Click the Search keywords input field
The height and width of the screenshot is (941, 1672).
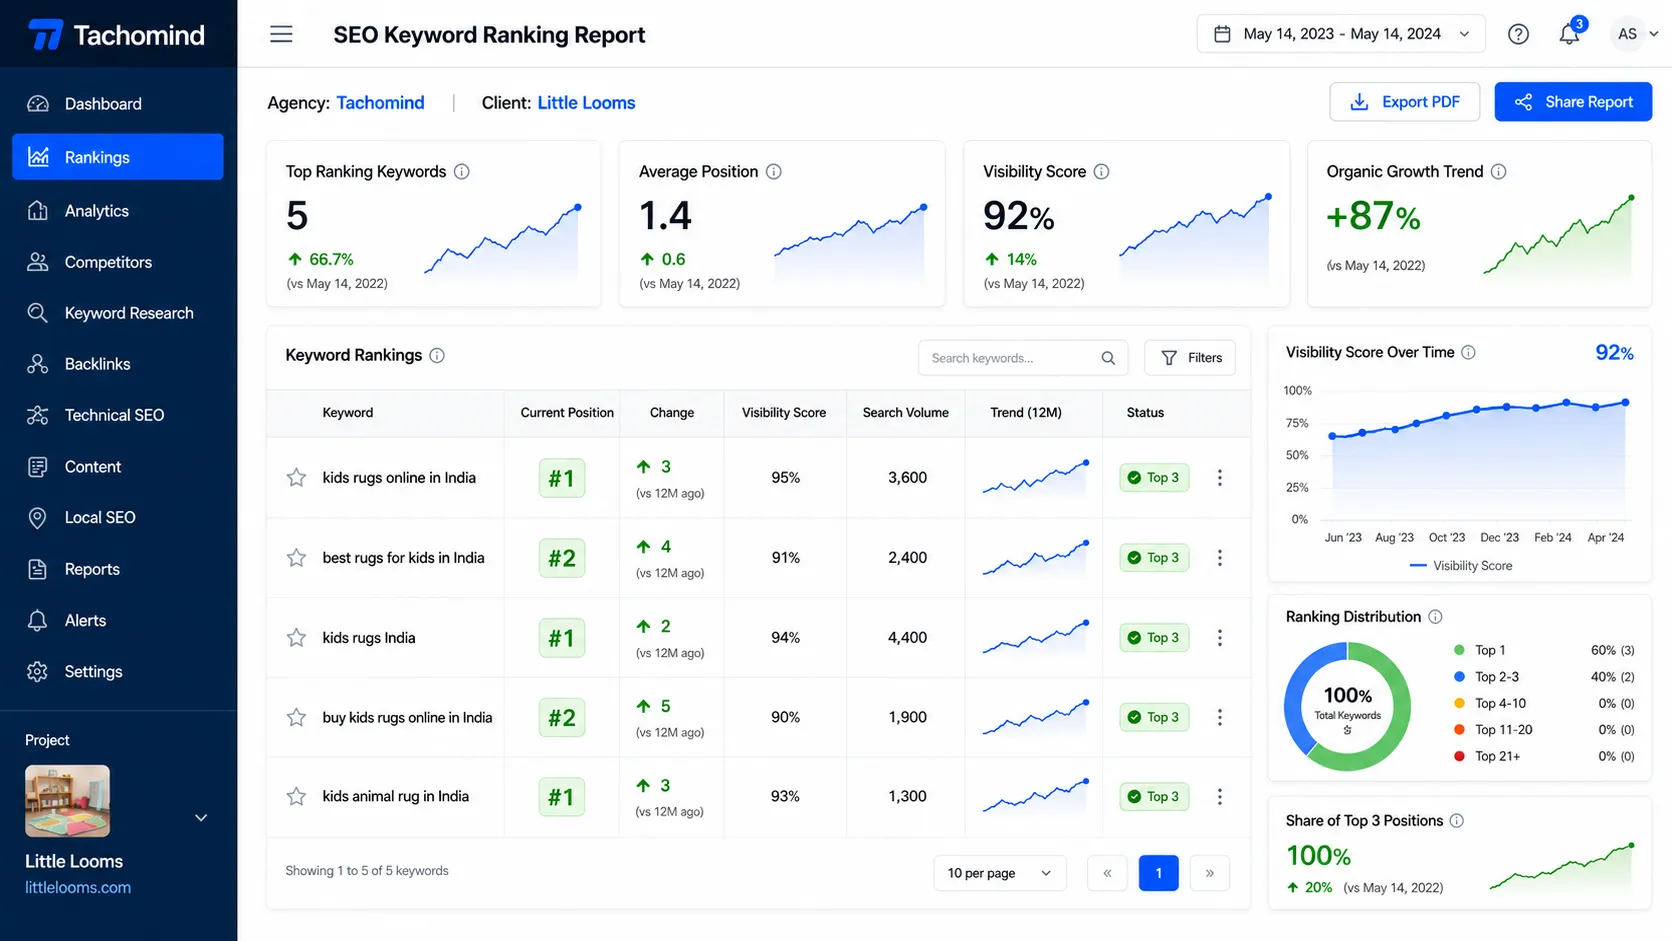click(1023, 358)
